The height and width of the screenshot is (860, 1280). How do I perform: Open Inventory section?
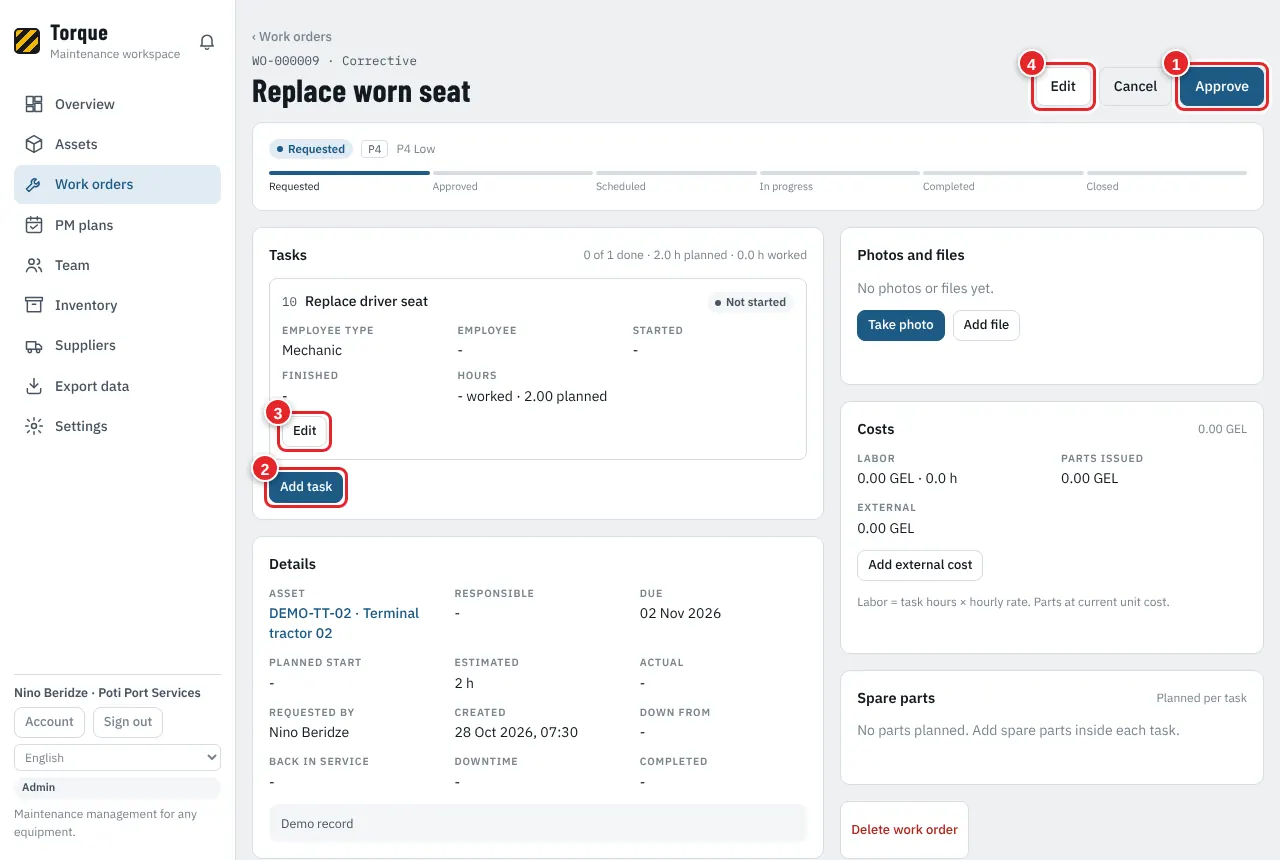point(117,305)
